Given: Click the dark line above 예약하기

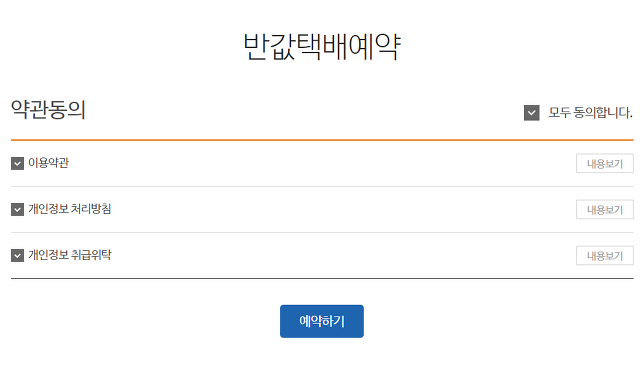Looking at the screenshot, I should pyautogui.click(x=322, y=278).
